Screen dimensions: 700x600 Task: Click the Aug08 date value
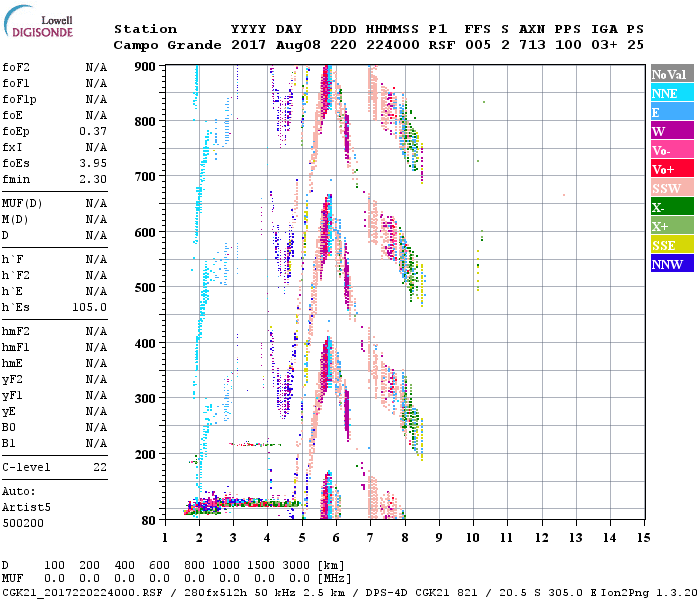(x=298, y=45)
